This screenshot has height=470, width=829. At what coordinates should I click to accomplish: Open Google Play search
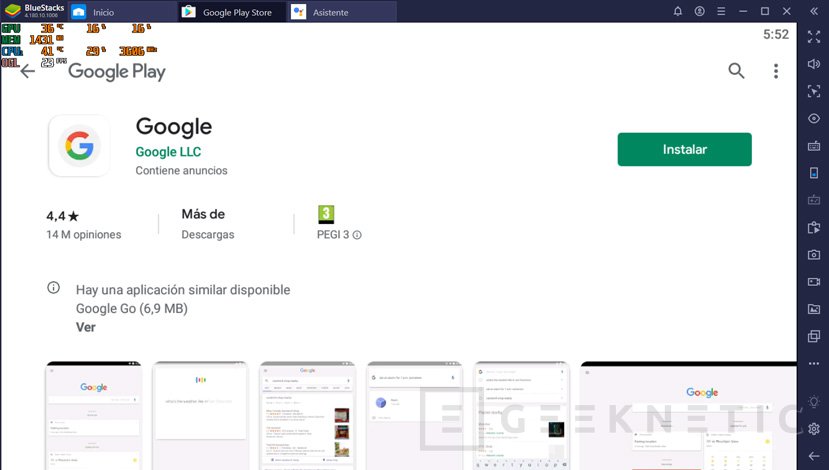pyautogui.click(x=736, y=70)
